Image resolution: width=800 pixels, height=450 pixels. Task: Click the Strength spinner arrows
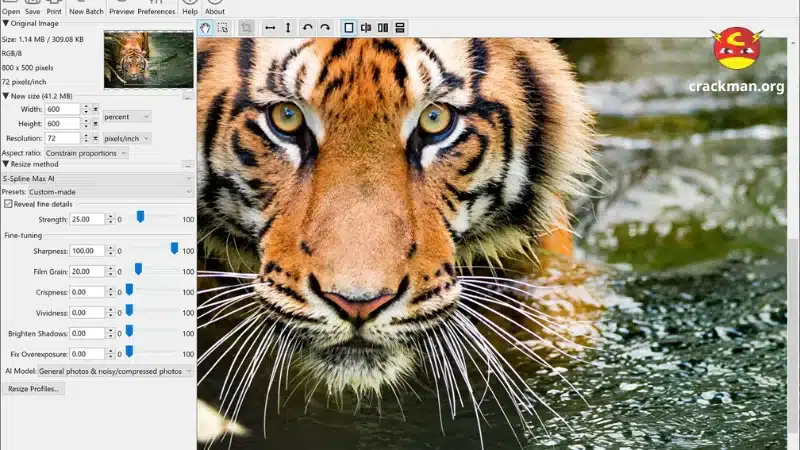coord(110,219)
